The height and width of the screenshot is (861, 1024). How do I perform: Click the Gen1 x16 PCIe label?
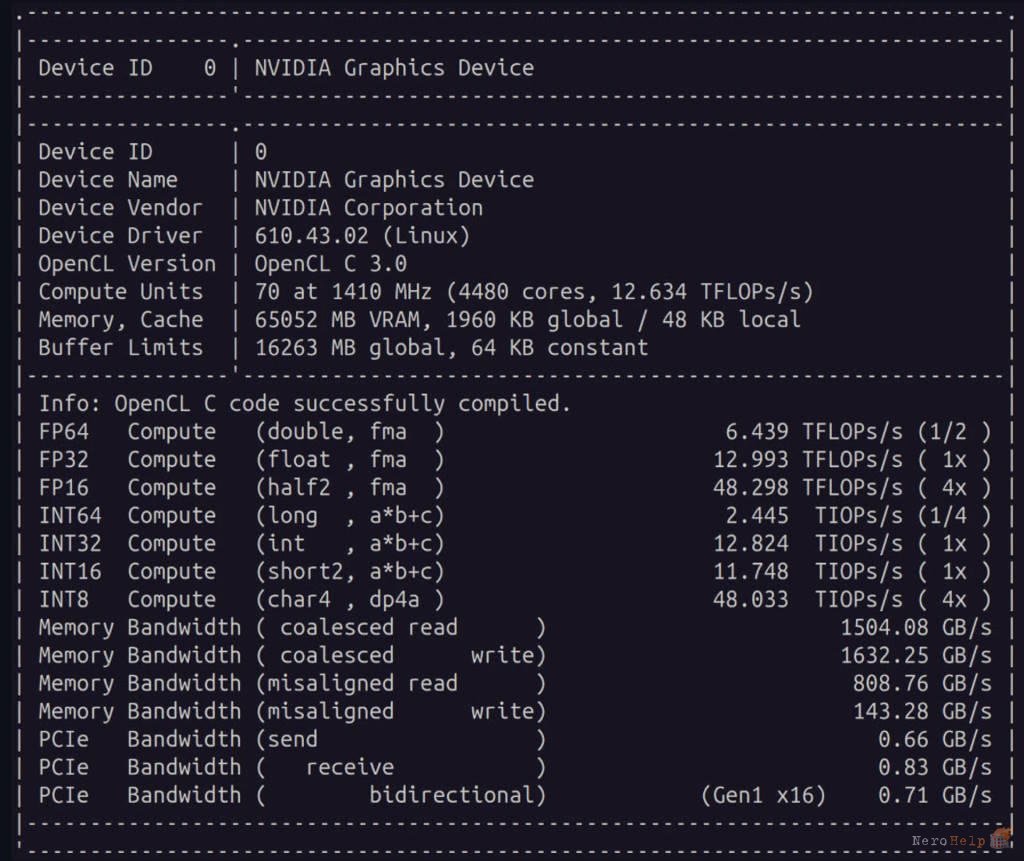pyautogui.click(x=763, y=796)
